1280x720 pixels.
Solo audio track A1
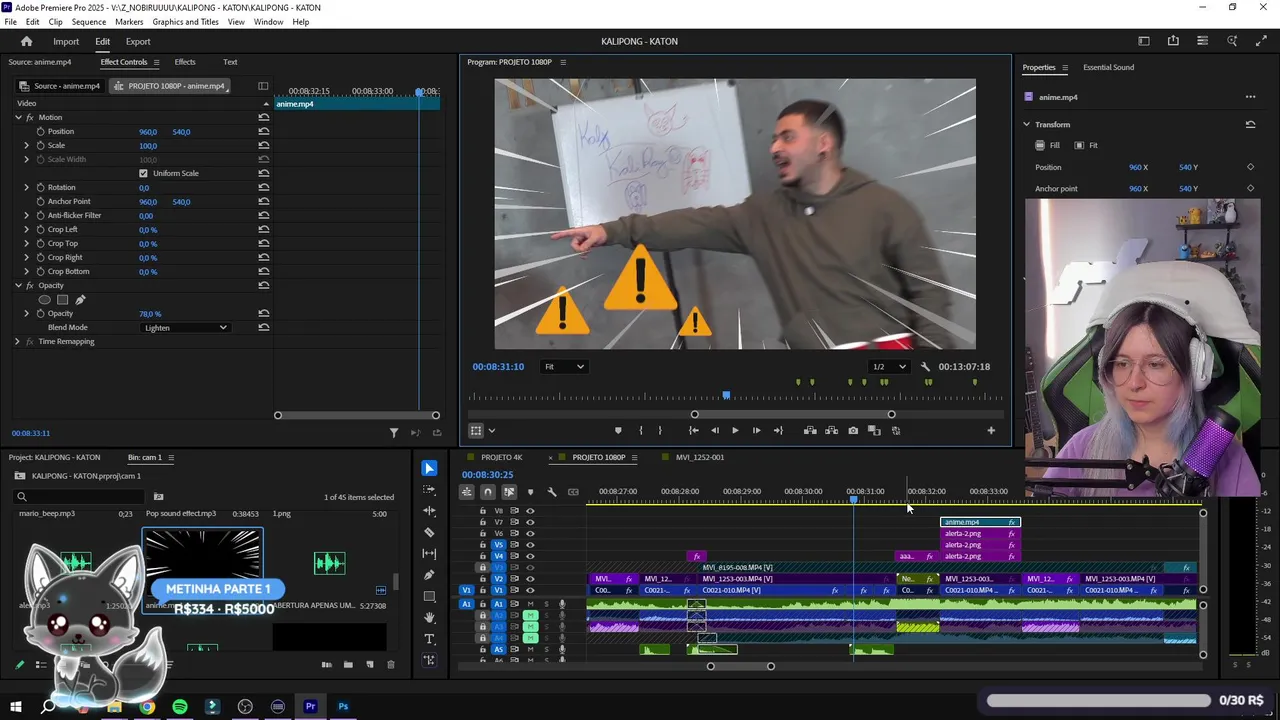pyautogui.click(x=546, y=604)
